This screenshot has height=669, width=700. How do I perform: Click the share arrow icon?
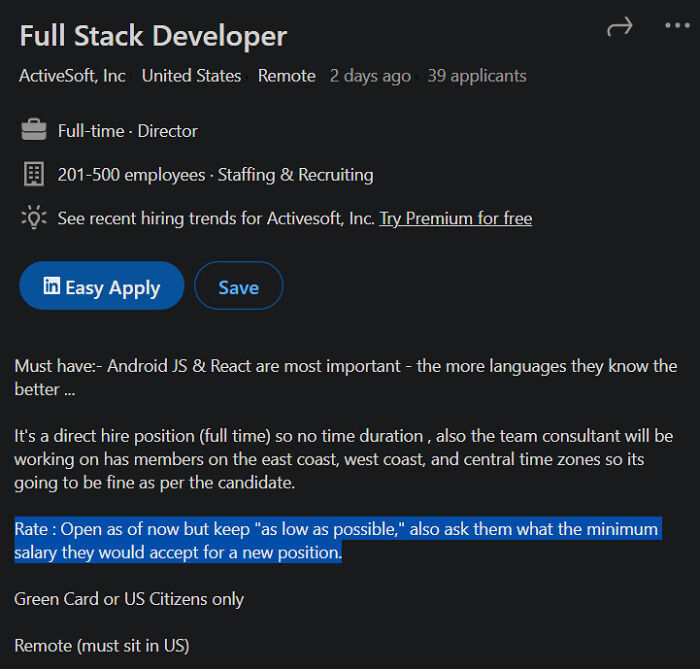tap(620, 27)
